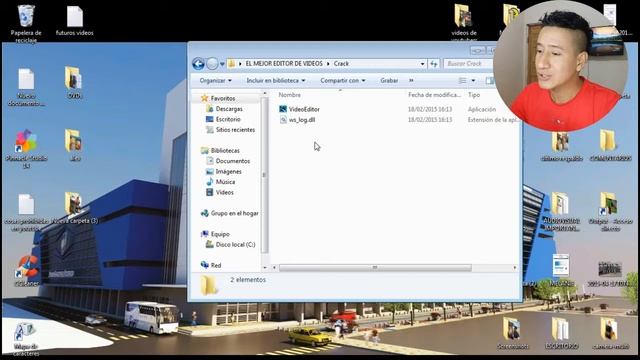
Task: Select the futuros videos file on desktop
Action: coord(75,21)
